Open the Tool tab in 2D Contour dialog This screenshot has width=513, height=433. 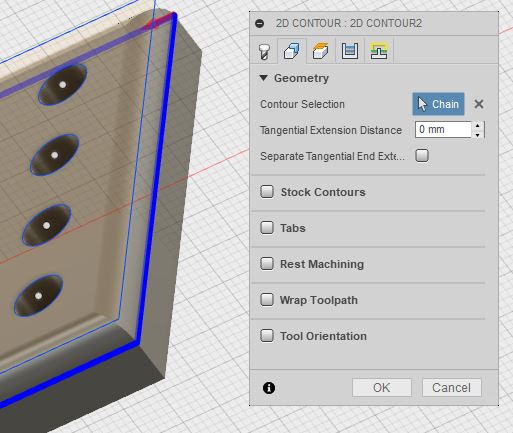click(x=264, y=51)
